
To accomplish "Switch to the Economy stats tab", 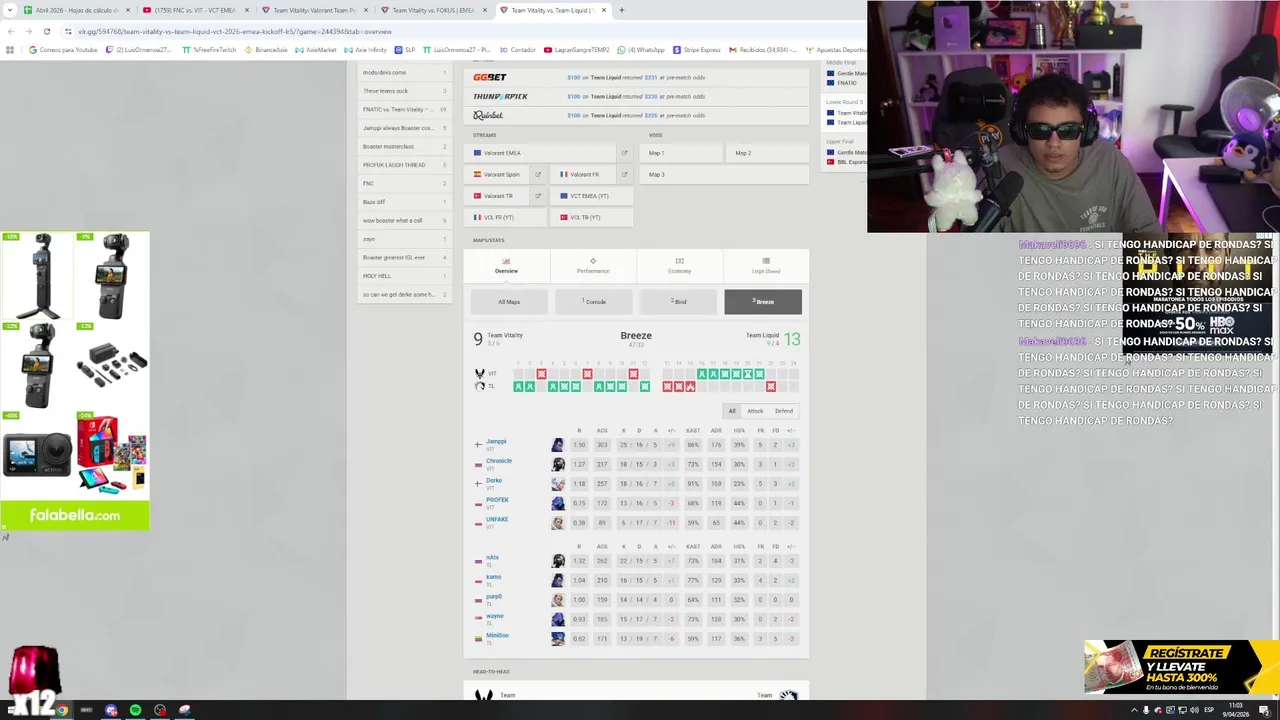I will pyautogui.click(x=679, y=265).
